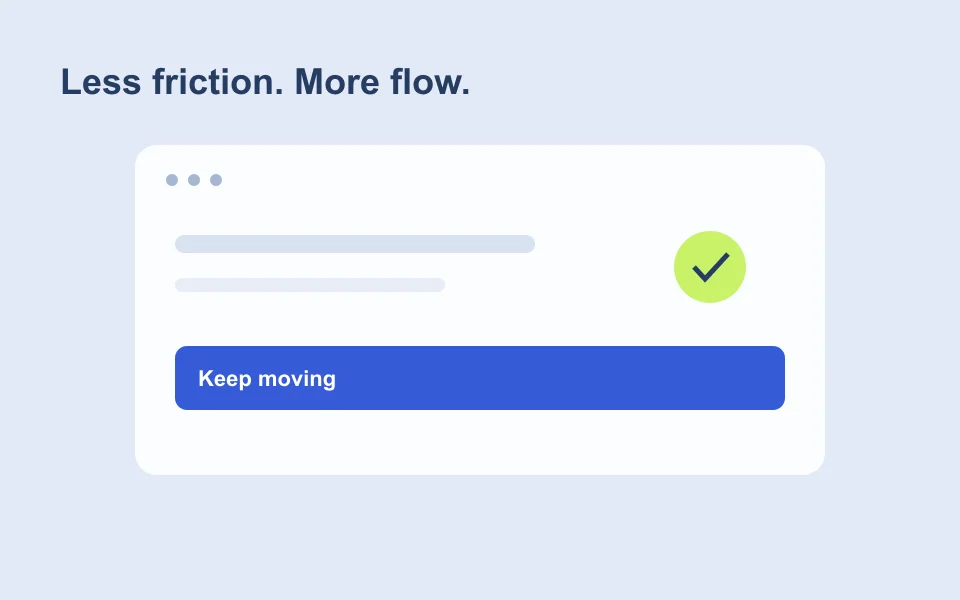Click the word 'Less' in the headline

[101, 82]
